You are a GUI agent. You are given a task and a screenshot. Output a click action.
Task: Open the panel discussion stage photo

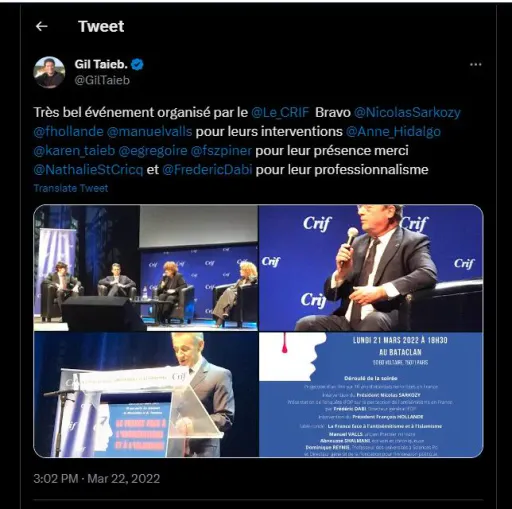click(x=146, y=268)
